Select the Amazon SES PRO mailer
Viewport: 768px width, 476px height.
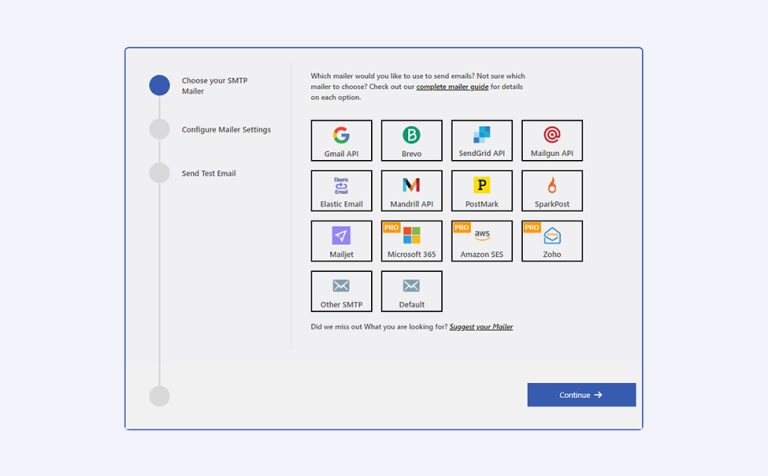(x=482, y=241)
